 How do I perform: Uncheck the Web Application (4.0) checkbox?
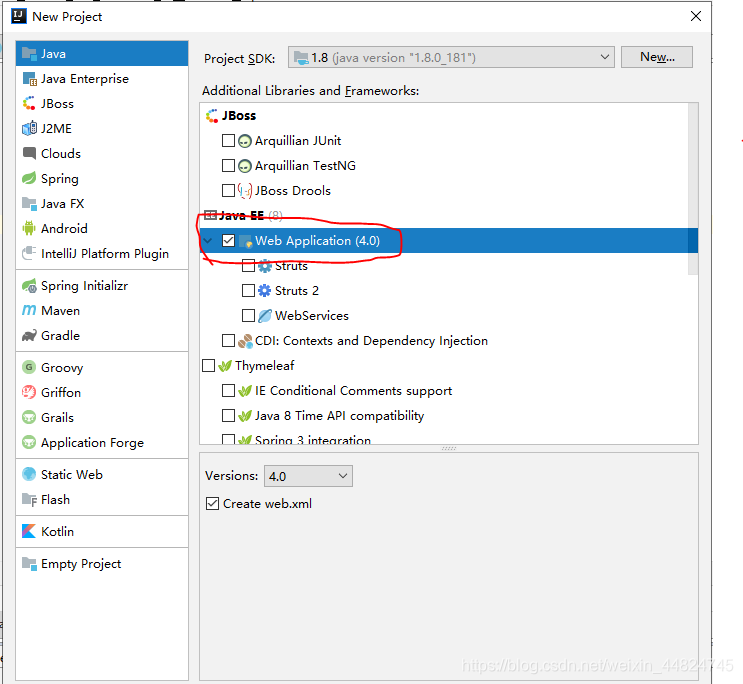tap(228, 240)
